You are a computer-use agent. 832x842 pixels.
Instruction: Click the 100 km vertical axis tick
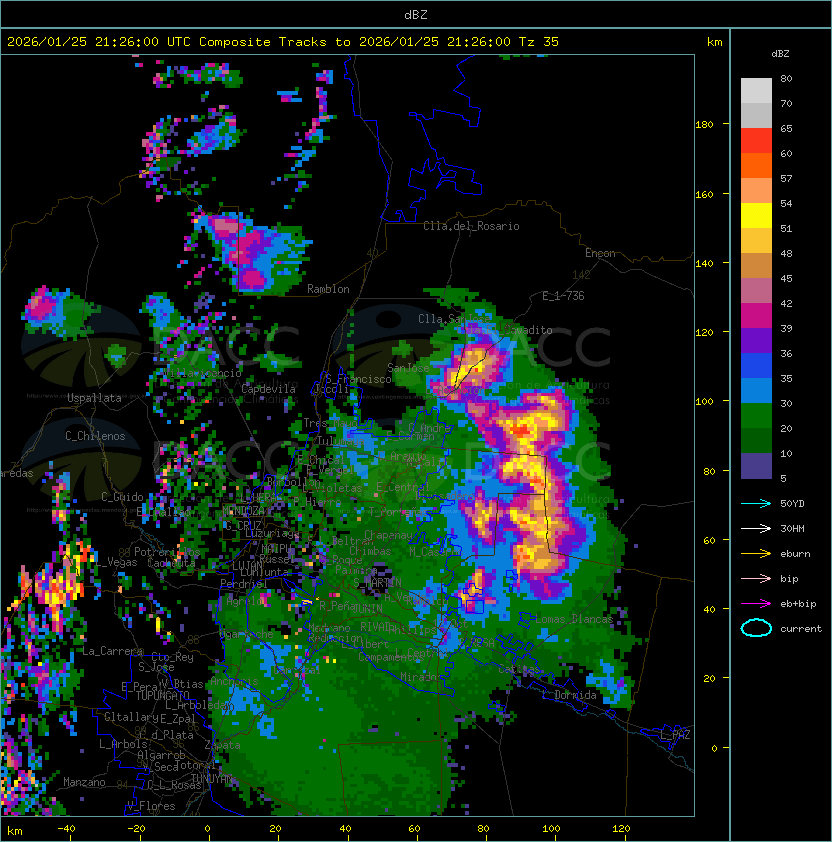[704, 401]
